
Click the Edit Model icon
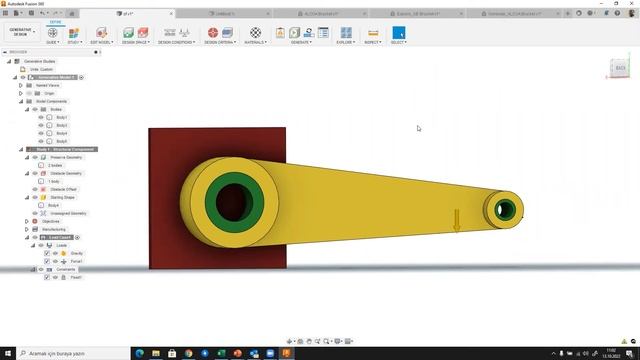[101, 33]
